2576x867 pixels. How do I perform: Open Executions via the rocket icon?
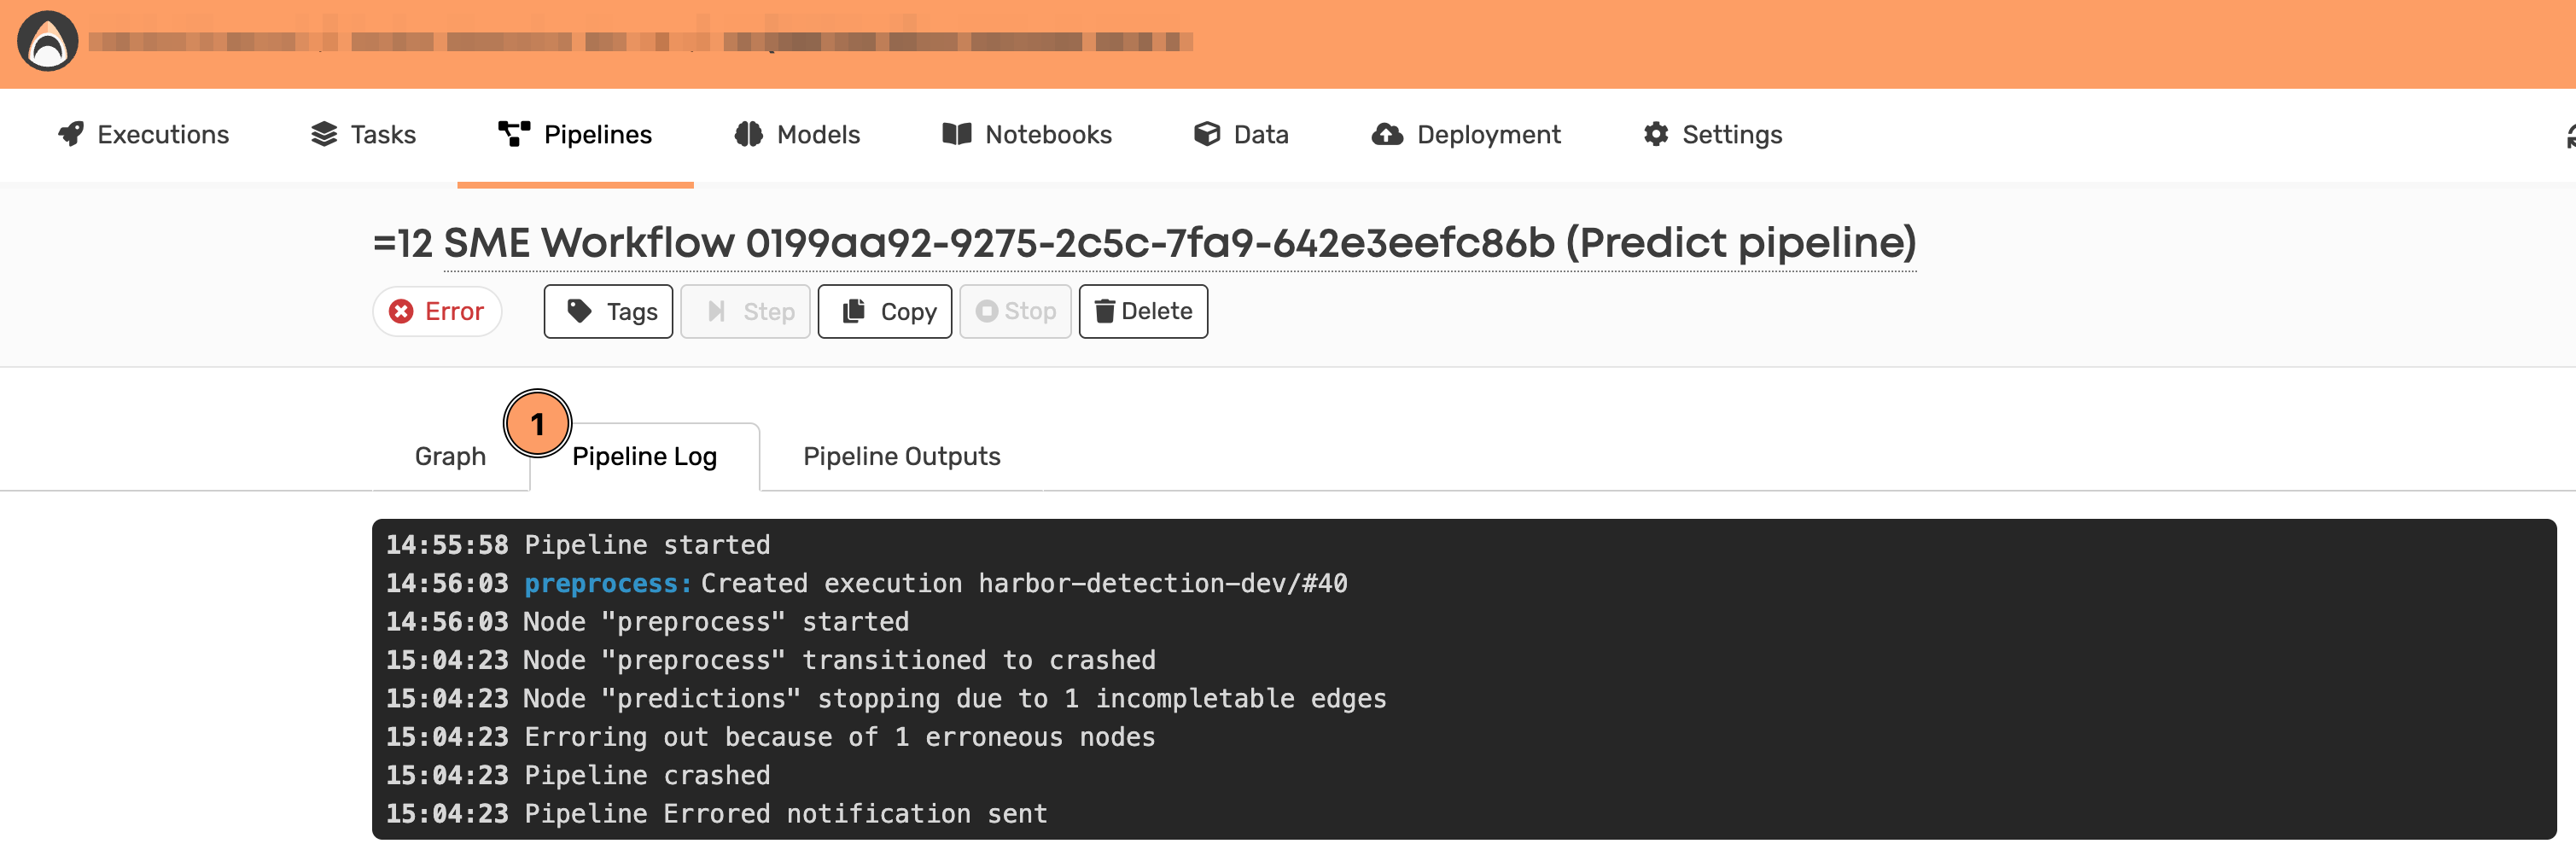point(71,134)
